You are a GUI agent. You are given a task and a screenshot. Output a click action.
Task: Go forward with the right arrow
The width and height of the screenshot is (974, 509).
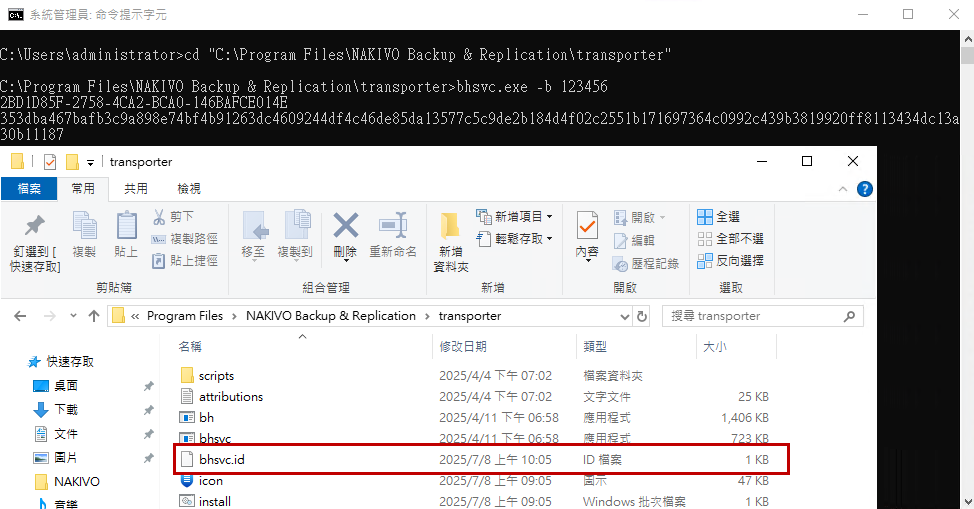49,316
